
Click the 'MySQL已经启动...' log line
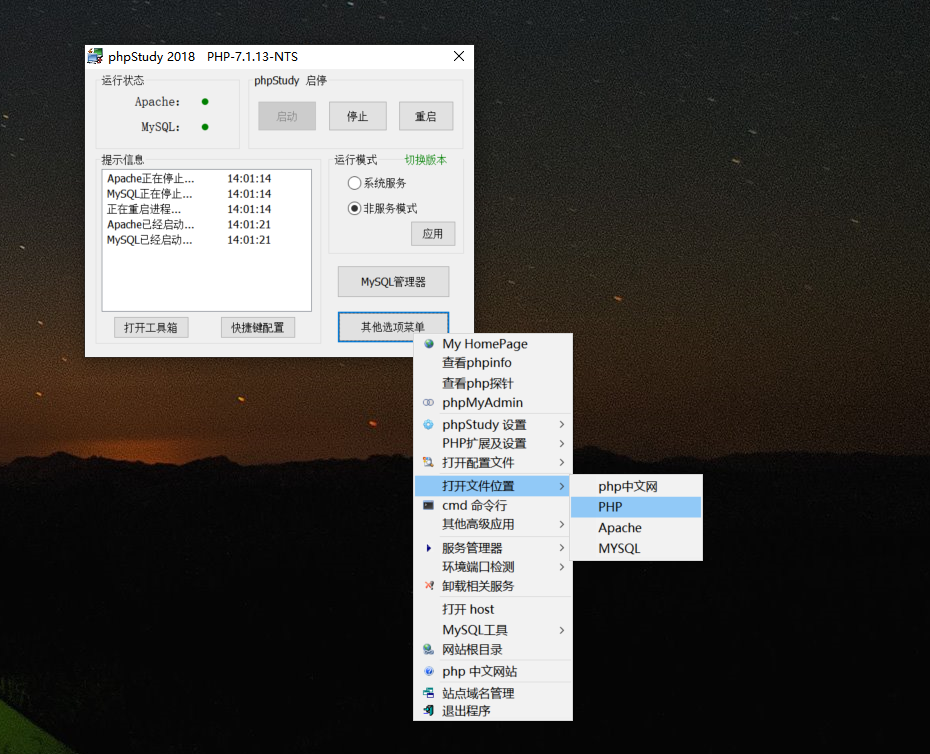189,240
